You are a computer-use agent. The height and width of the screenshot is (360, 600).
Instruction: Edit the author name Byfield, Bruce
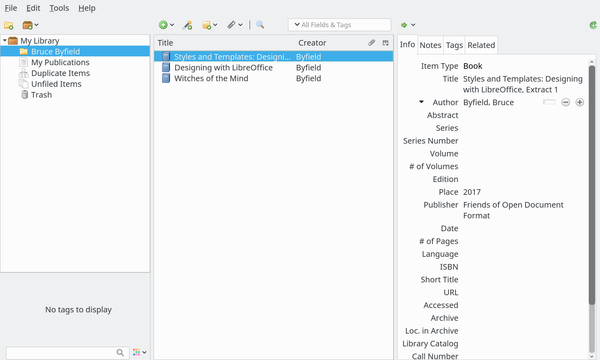point(488,103)
